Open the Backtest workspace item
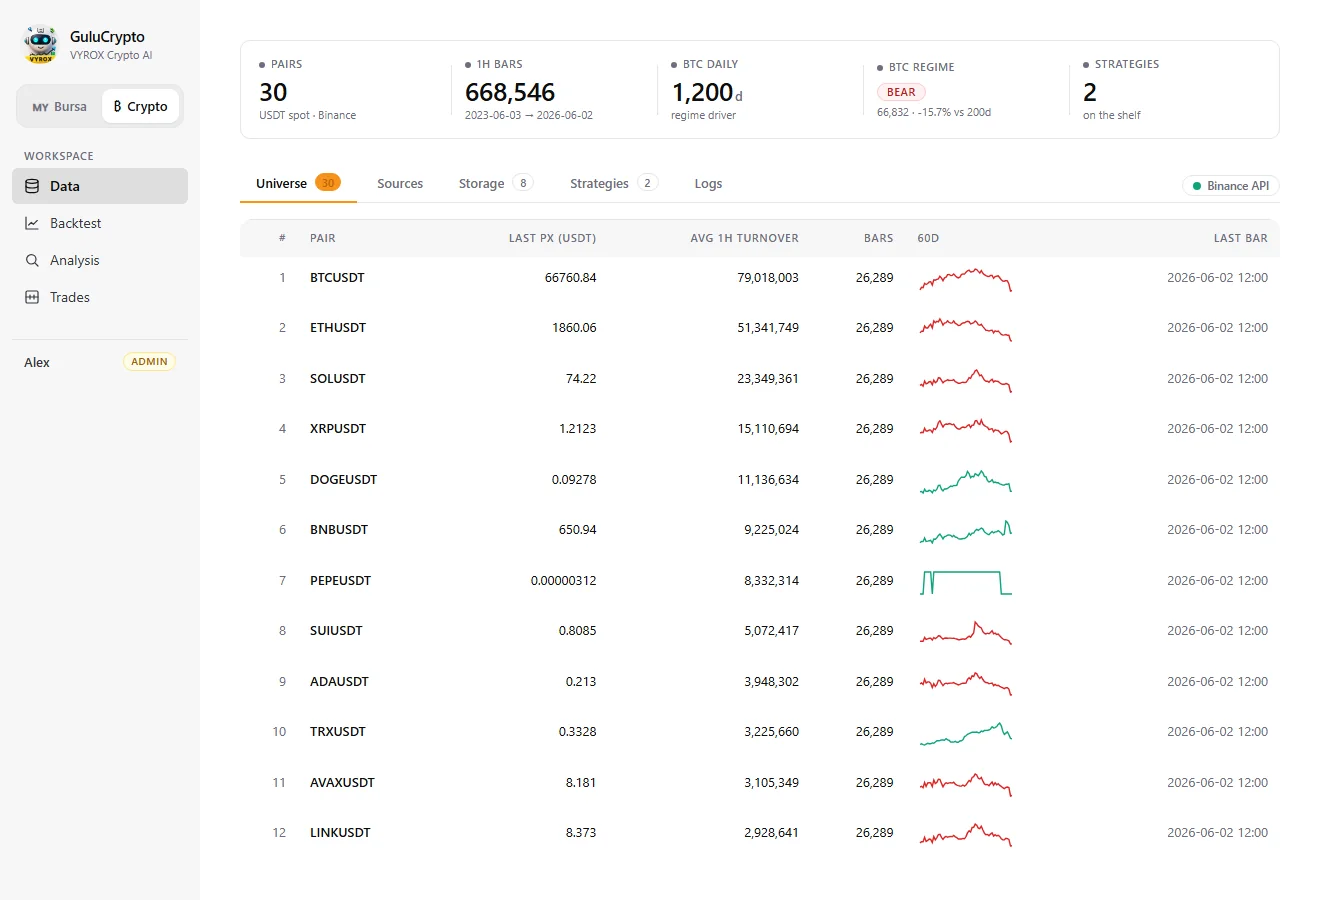 (x=100, y=223)
